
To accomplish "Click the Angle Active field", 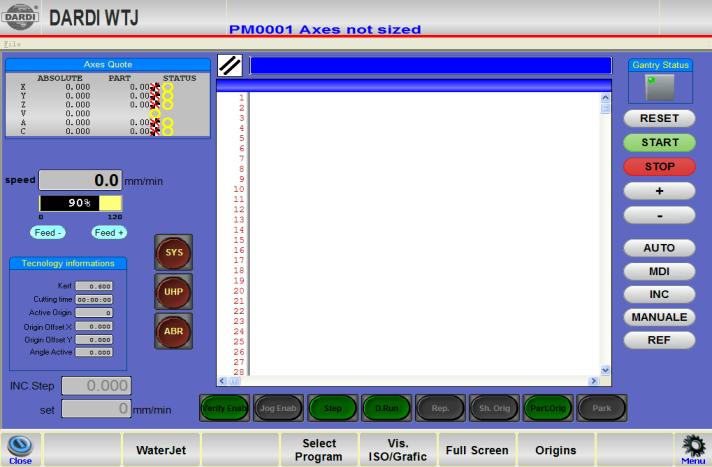I will (94, 353).
